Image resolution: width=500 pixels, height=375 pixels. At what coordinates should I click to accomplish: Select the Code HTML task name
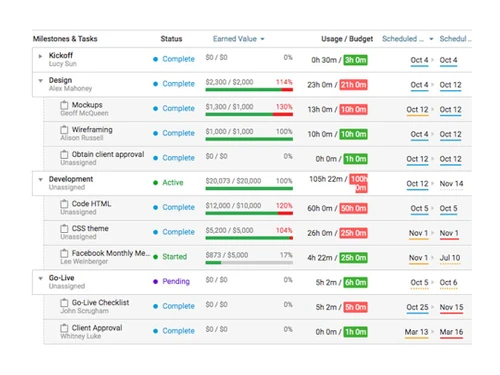91,204
